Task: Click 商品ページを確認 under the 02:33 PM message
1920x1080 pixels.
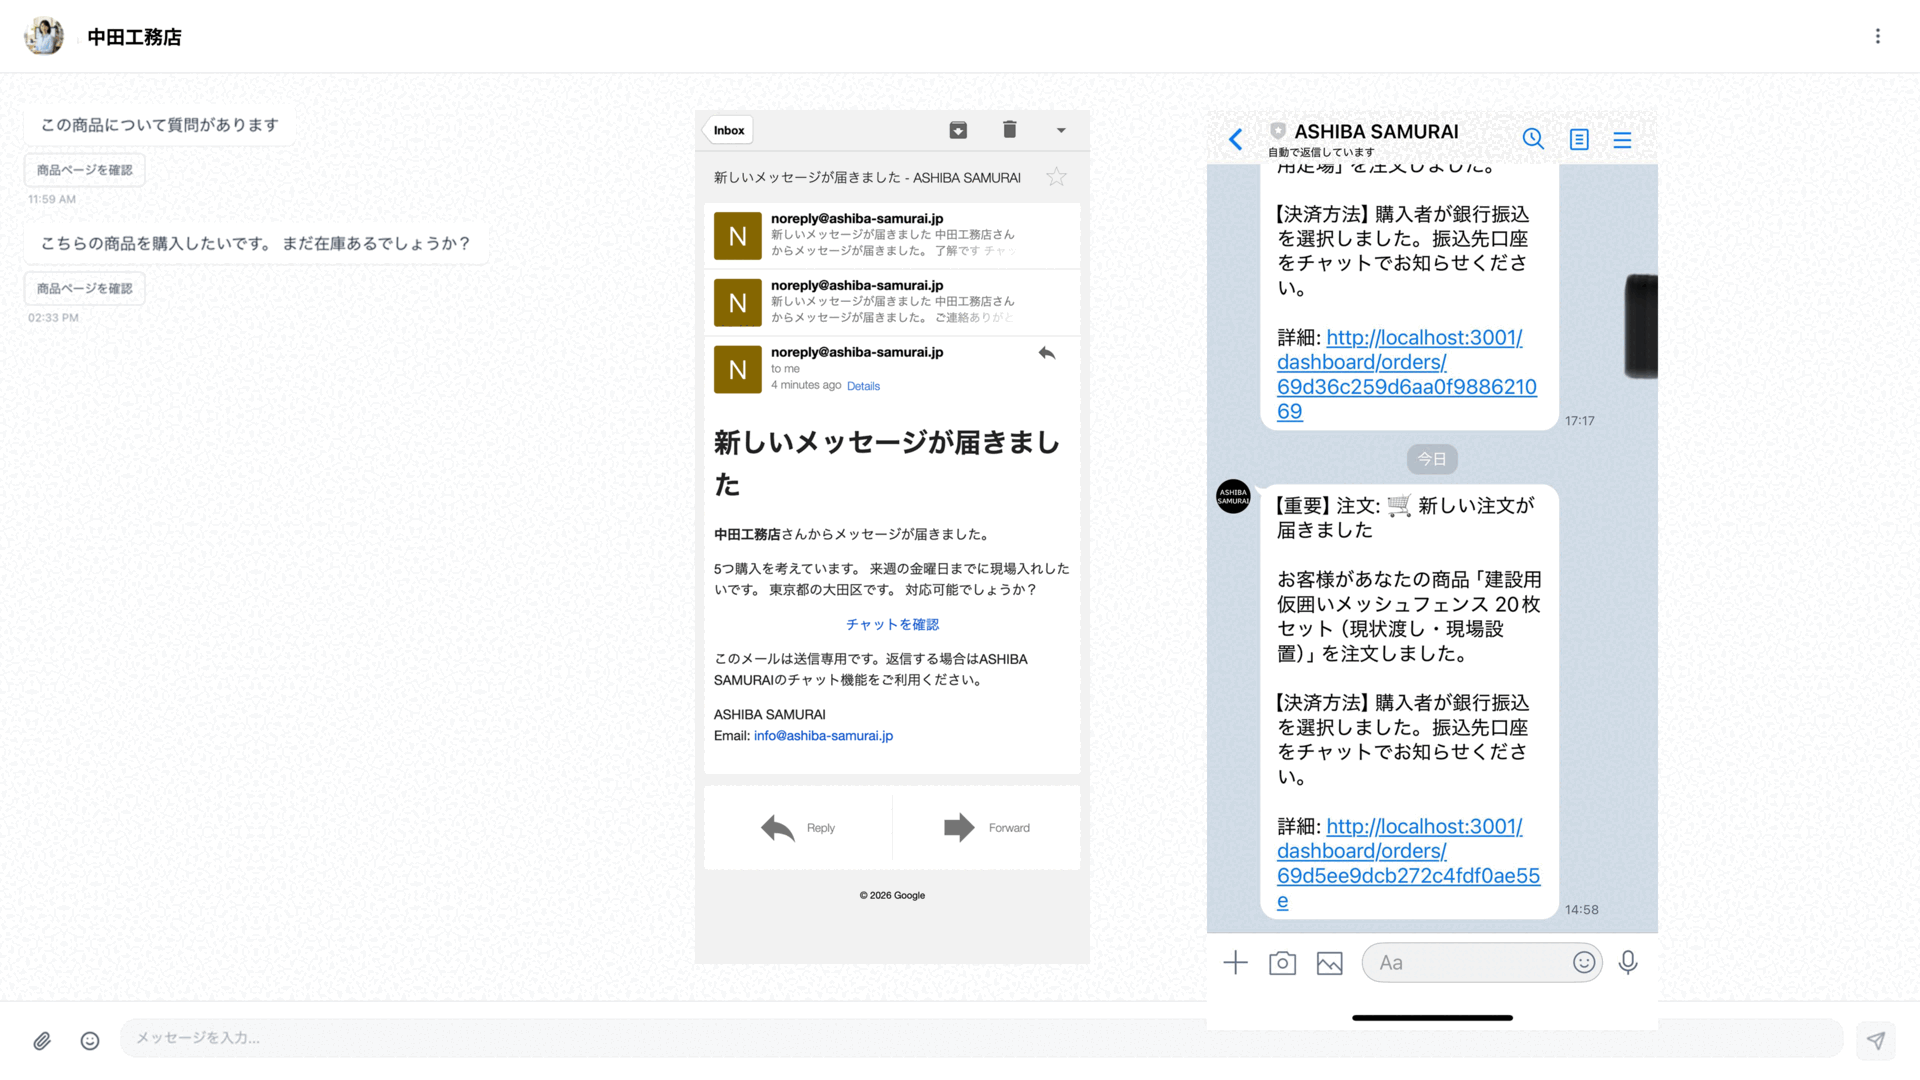Action: click(x=85, y=289)
